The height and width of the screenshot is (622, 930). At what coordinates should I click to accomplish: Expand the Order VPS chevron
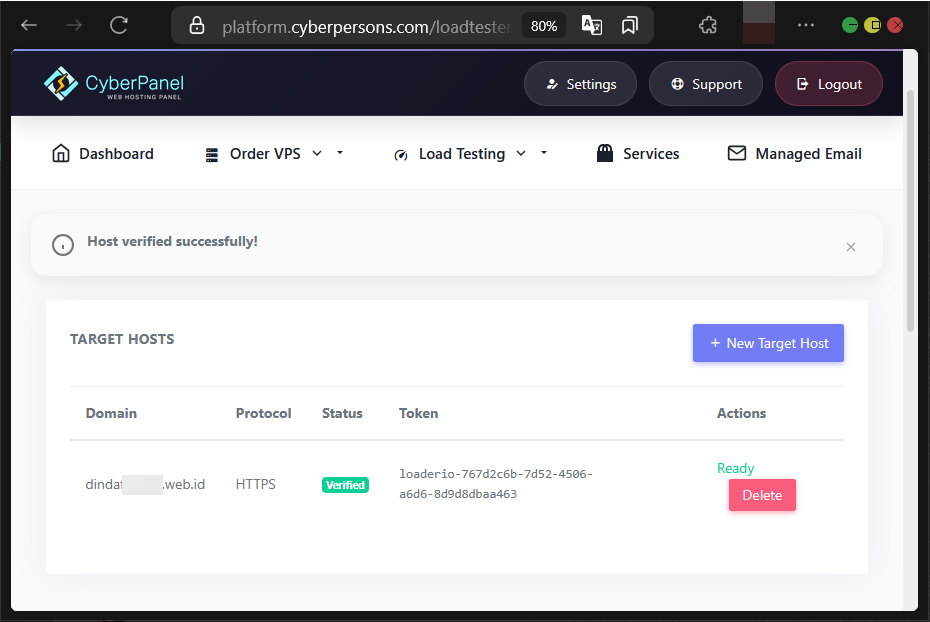click(x=317, y=154)
